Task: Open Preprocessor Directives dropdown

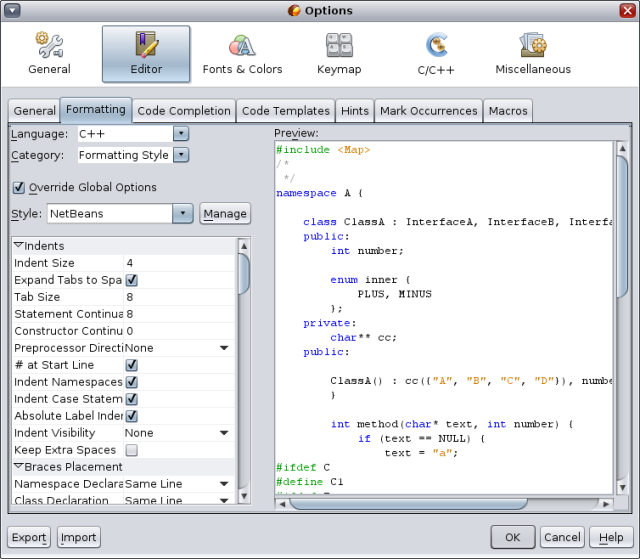Action: click(224, 348)
